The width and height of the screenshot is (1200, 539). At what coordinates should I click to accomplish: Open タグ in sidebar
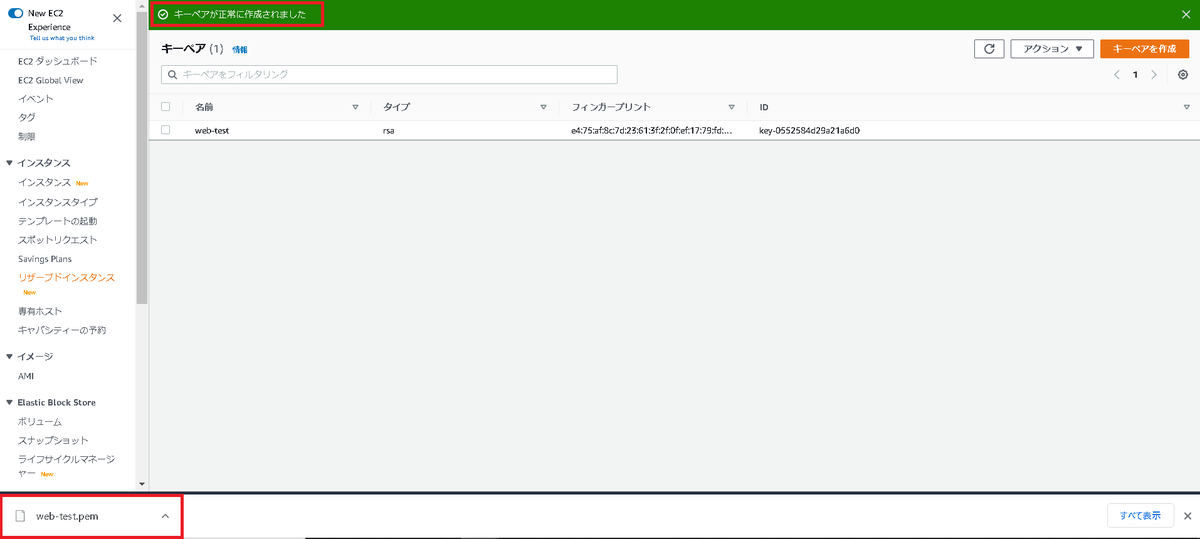coord(27,117)
